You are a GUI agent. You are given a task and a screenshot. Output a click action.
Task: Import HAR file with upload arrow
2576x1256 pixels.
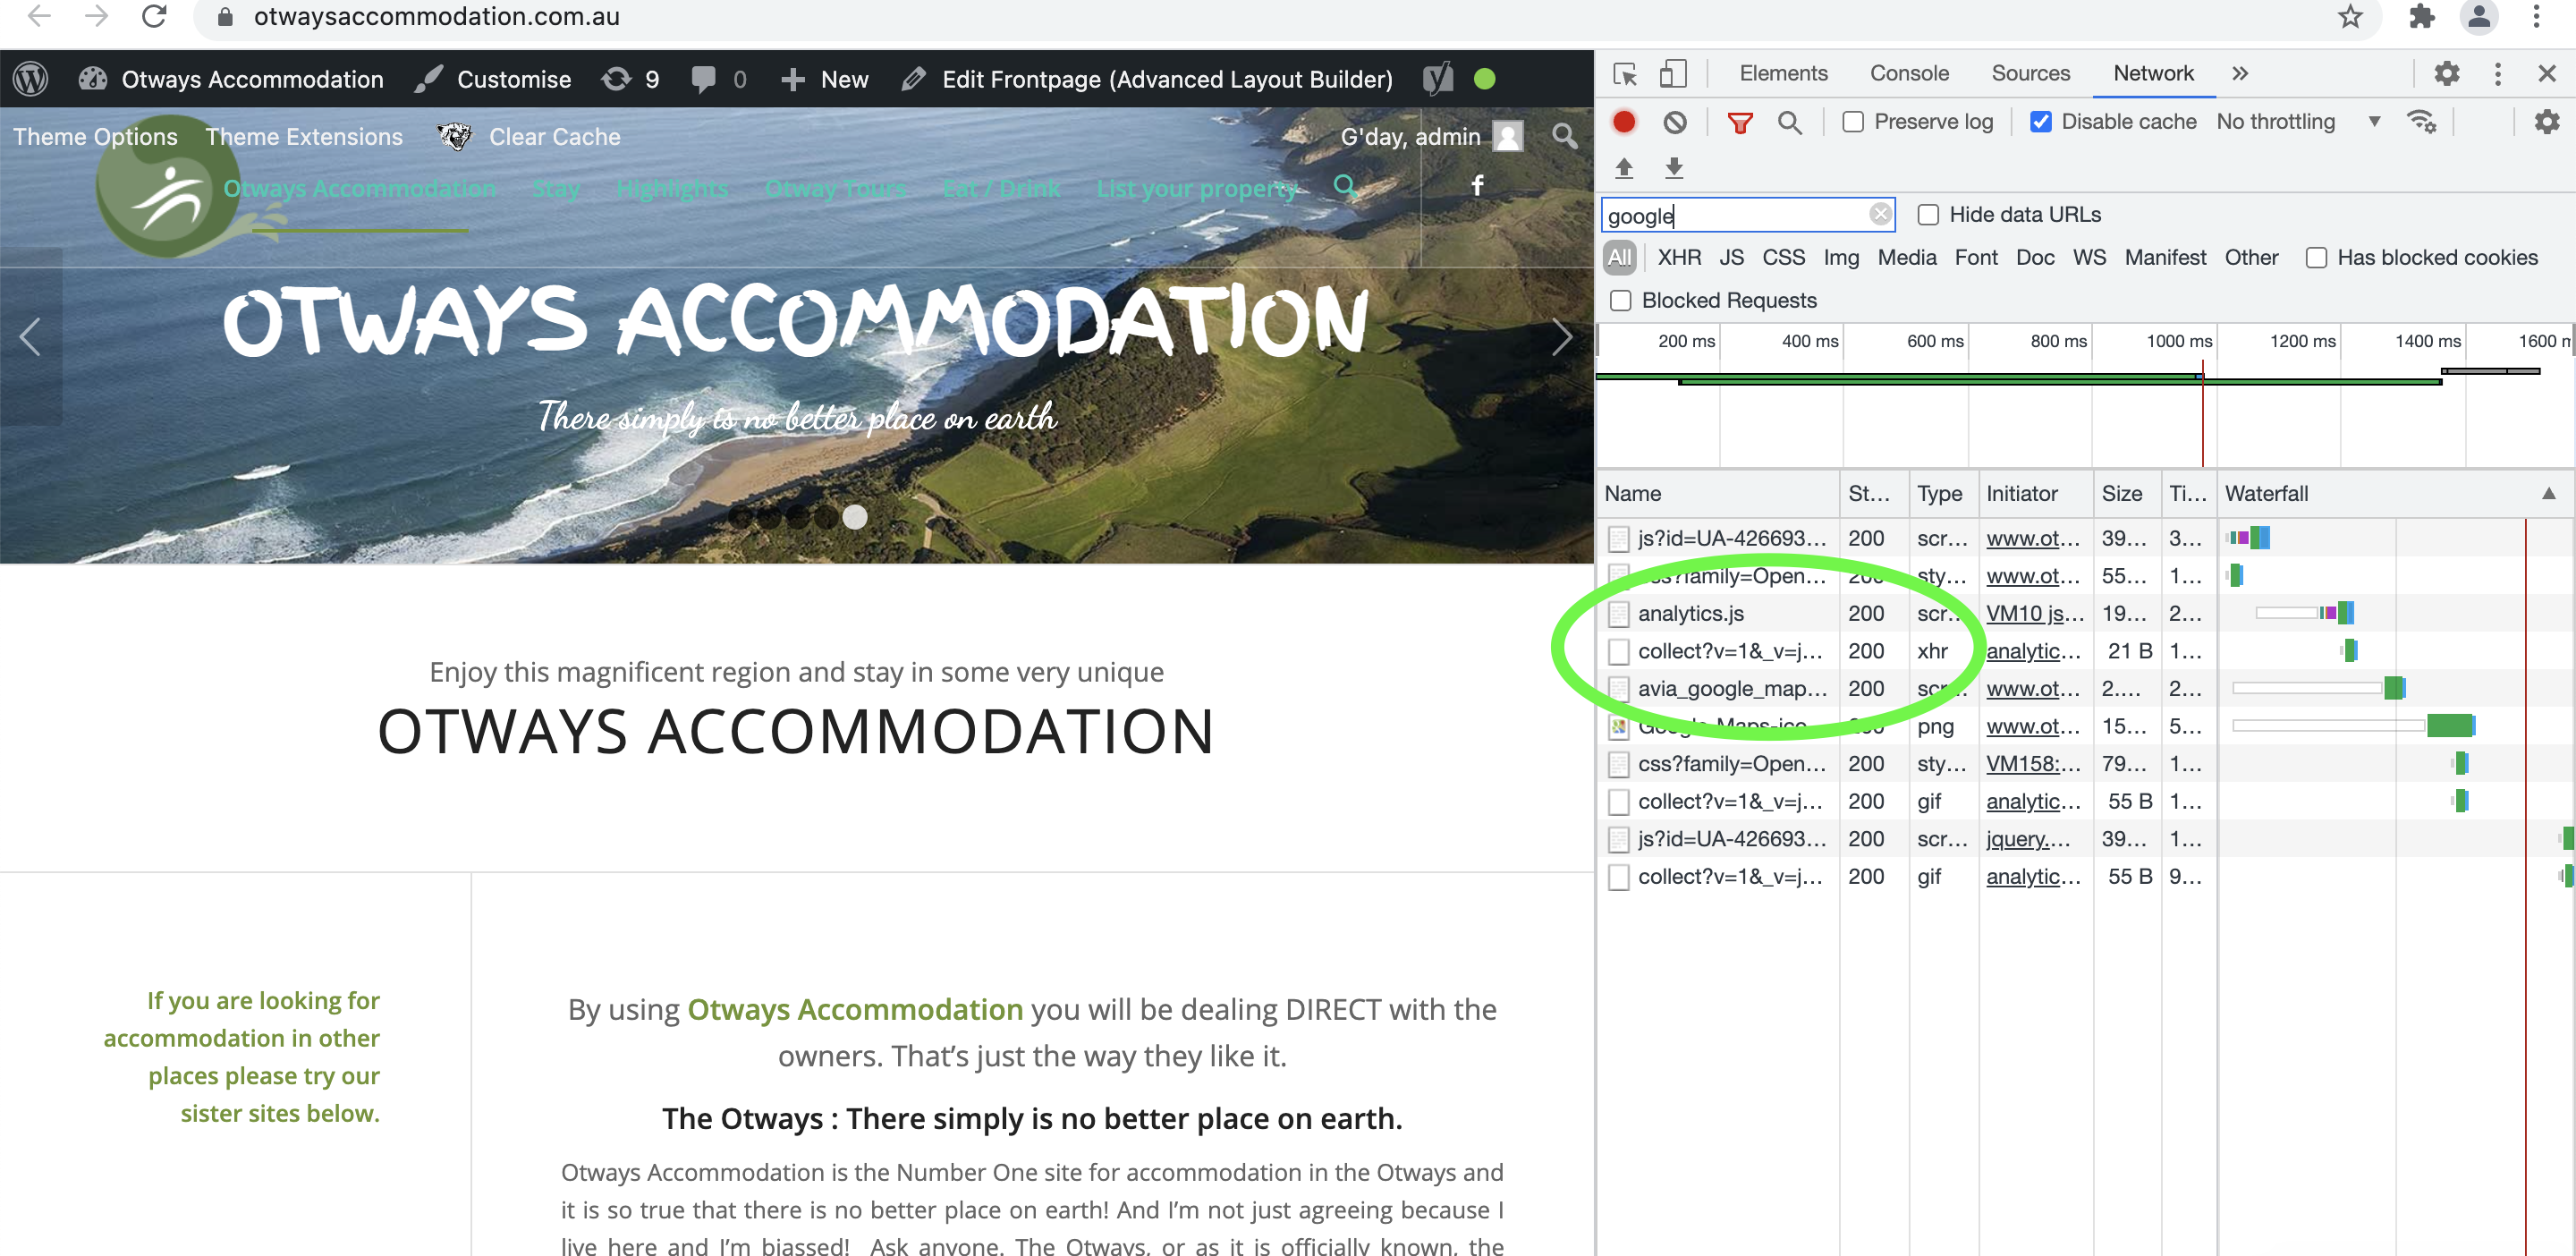[x=1624, y=167]
